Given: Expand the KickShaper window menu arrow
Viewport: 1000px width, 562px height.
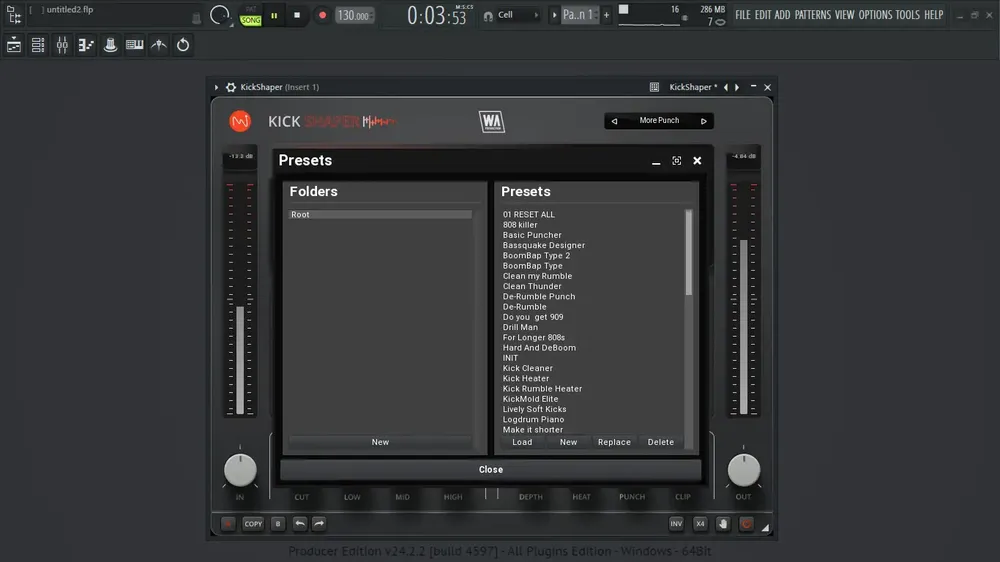Looking at the screenshot, I should click(216, 87).
